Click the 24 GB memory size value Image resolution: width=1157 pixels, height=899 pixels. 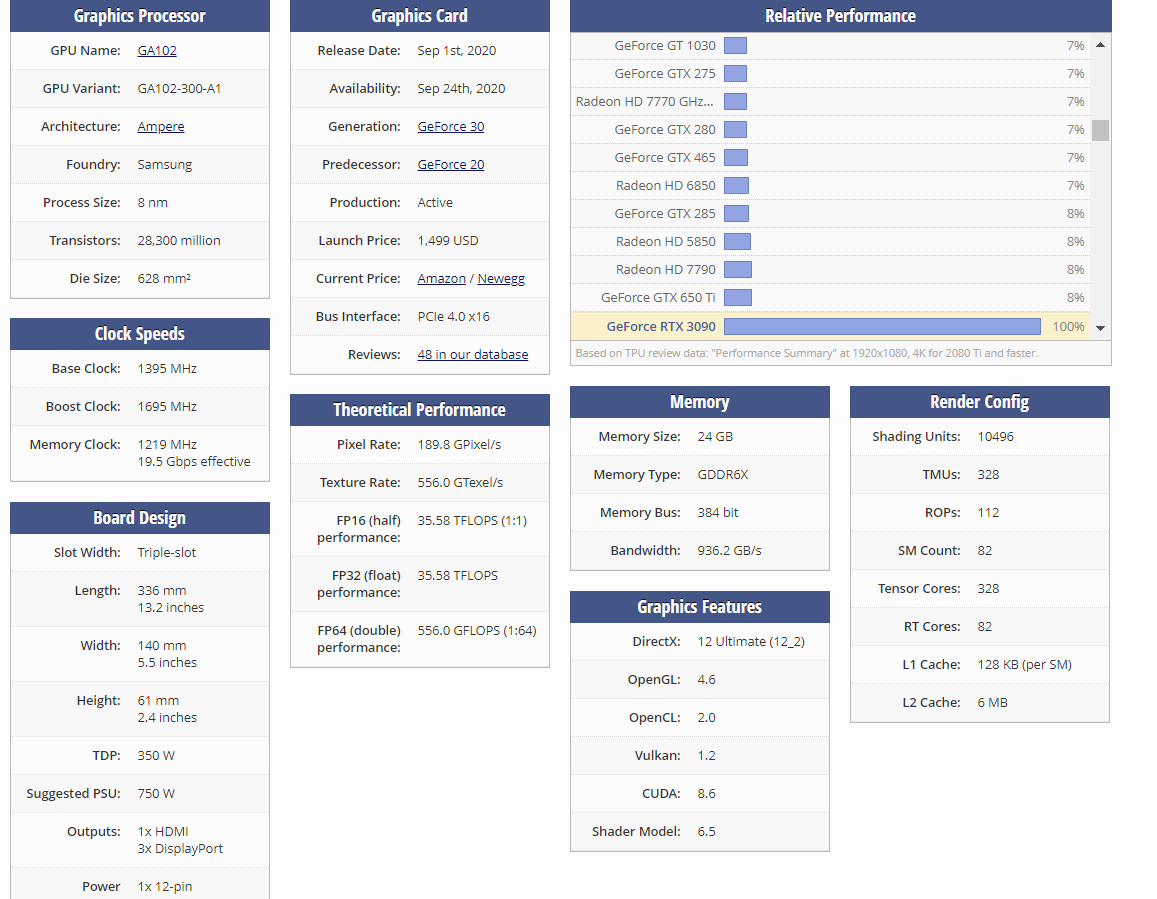point(715,436)
